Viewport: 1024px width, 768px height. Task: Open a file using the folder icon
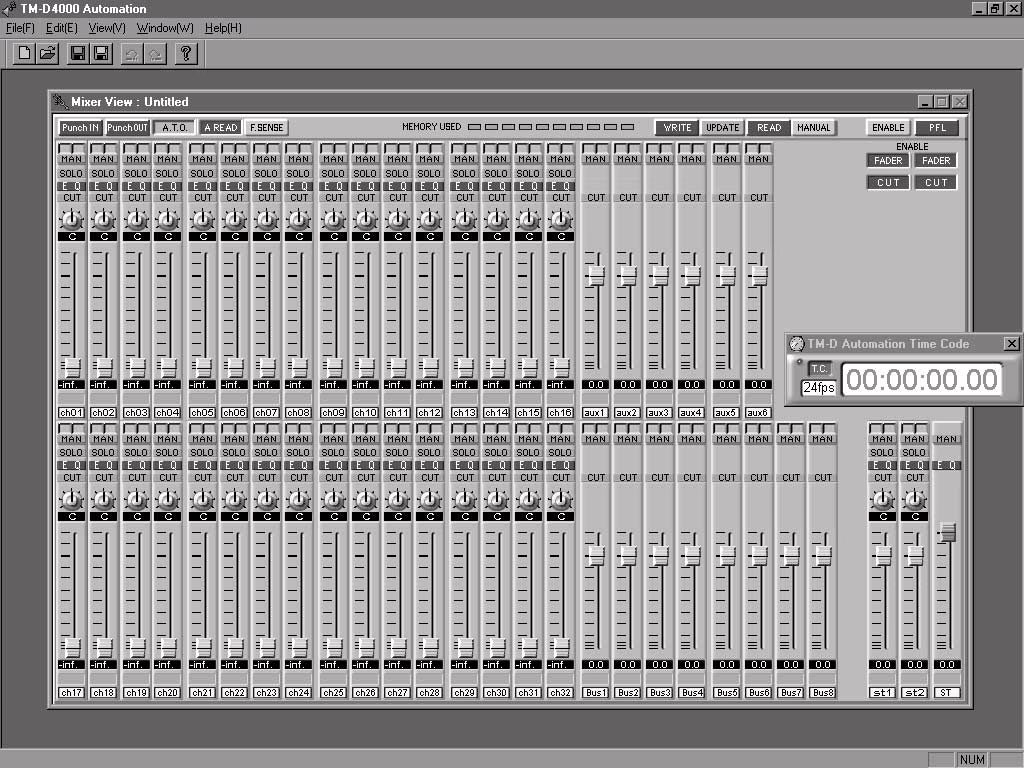click(x=48, y=54)
